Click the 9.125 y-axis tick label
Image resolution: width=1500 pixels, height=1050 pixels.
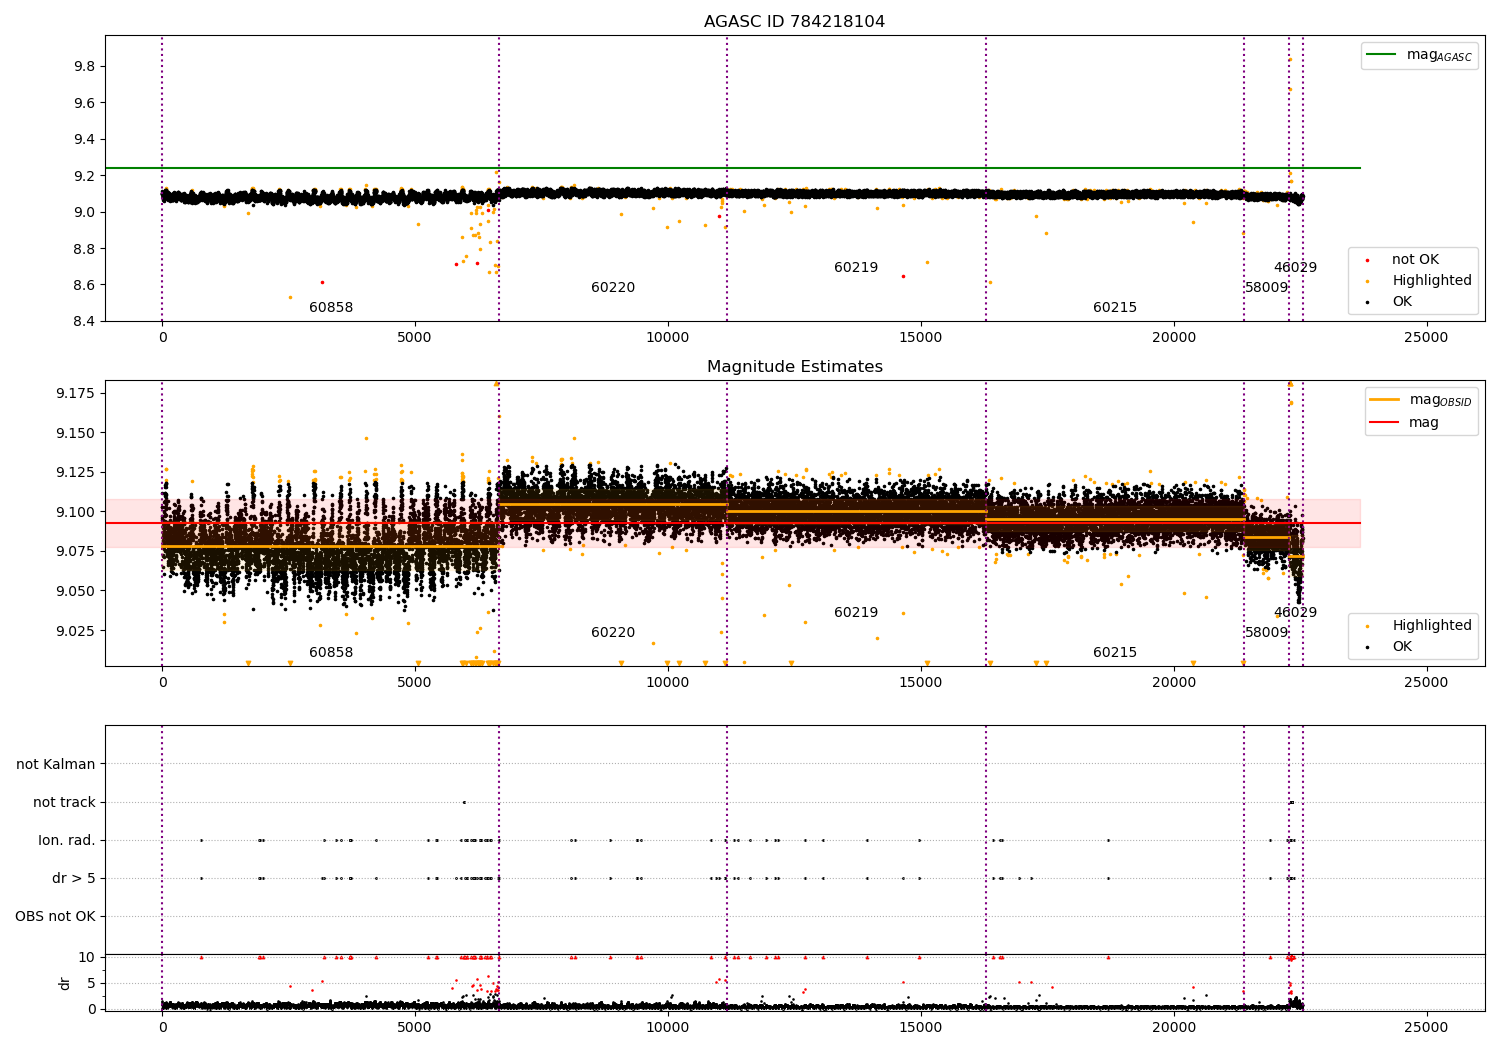(x=76, y=472)
